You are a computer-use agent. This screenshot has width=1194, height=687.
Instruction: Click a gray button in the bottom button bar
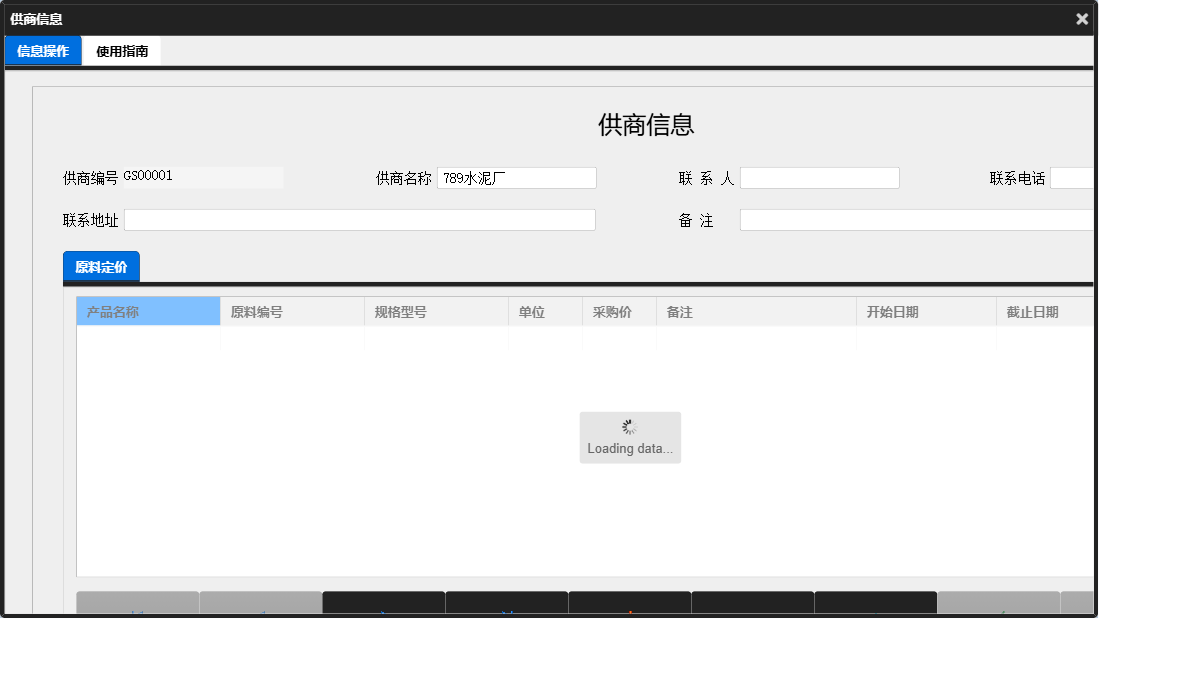tap(137, 601)
